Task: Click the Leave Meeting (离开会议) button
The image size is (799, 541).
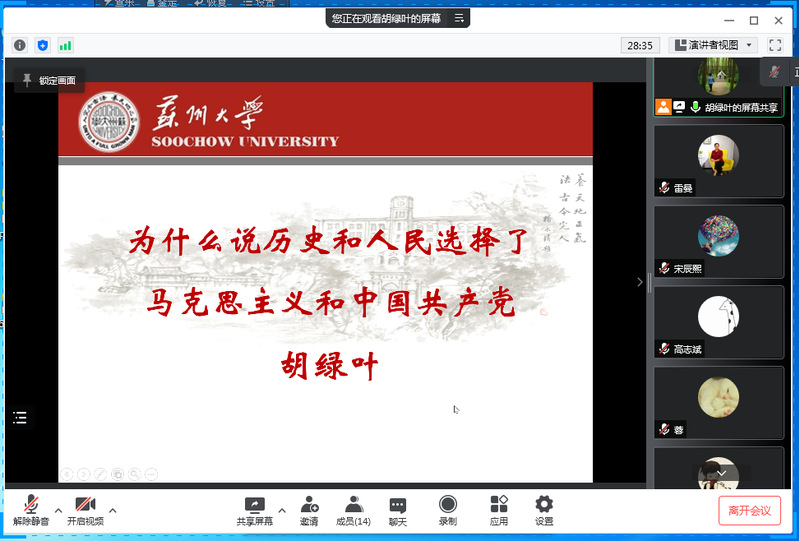Action: pyautogui.click(x=749, y=510)
